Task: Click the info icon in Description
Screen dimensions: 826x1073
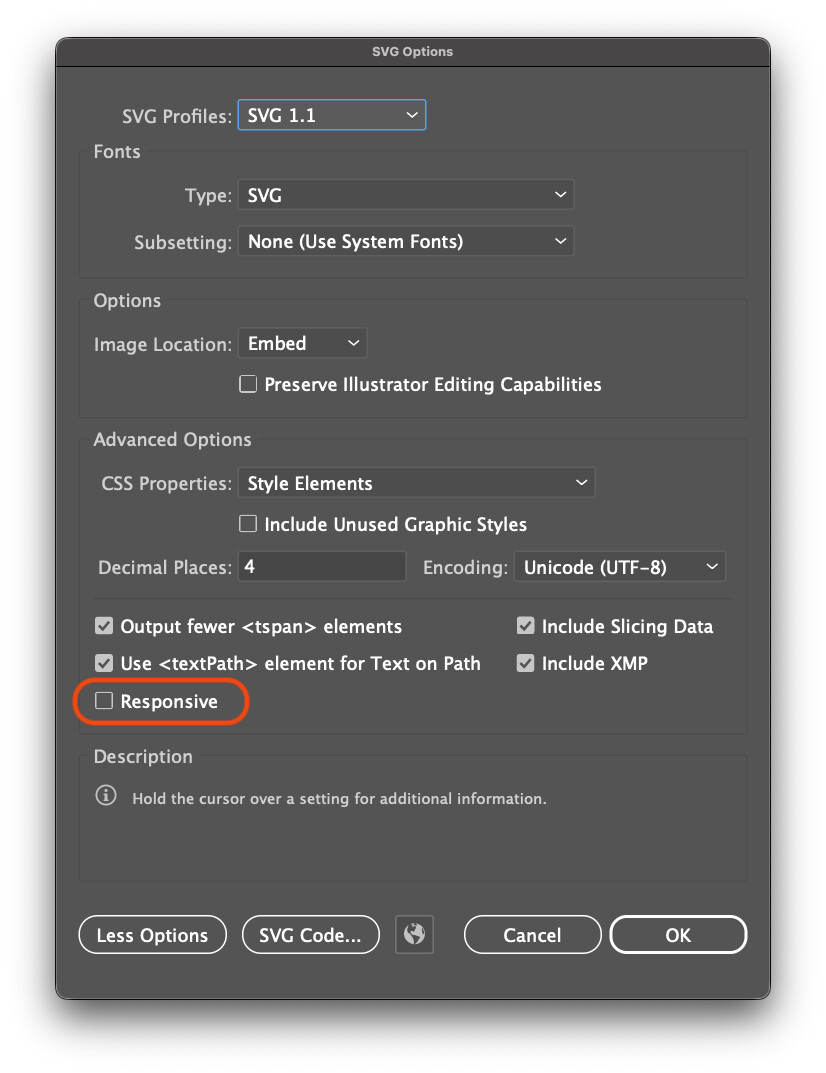Action: [106, 796]
